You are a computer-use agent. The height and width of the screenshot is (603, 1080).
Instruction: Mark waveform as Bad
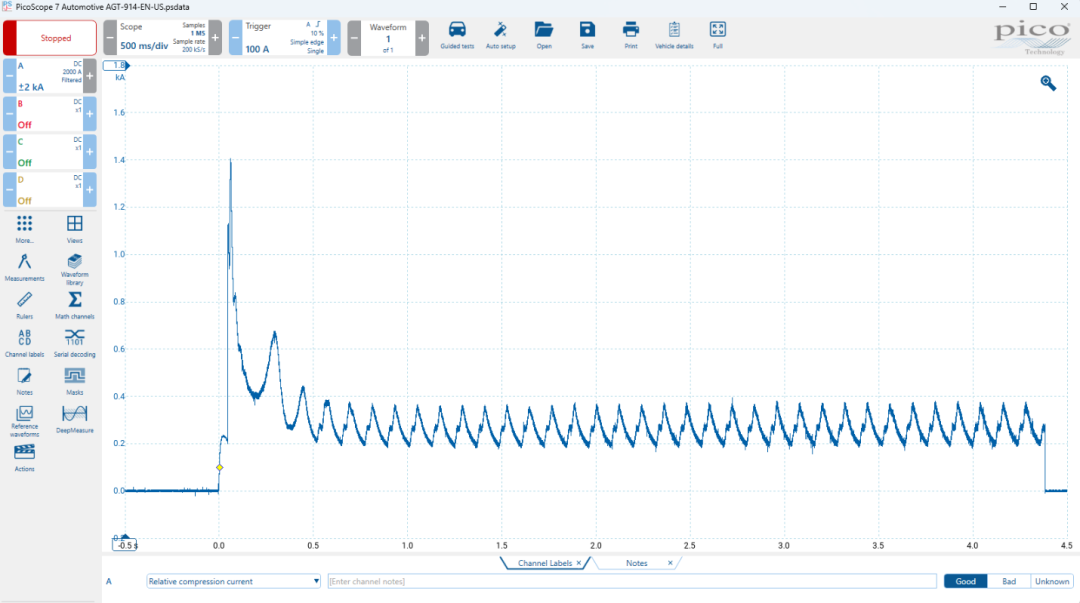pos(1008,581)
